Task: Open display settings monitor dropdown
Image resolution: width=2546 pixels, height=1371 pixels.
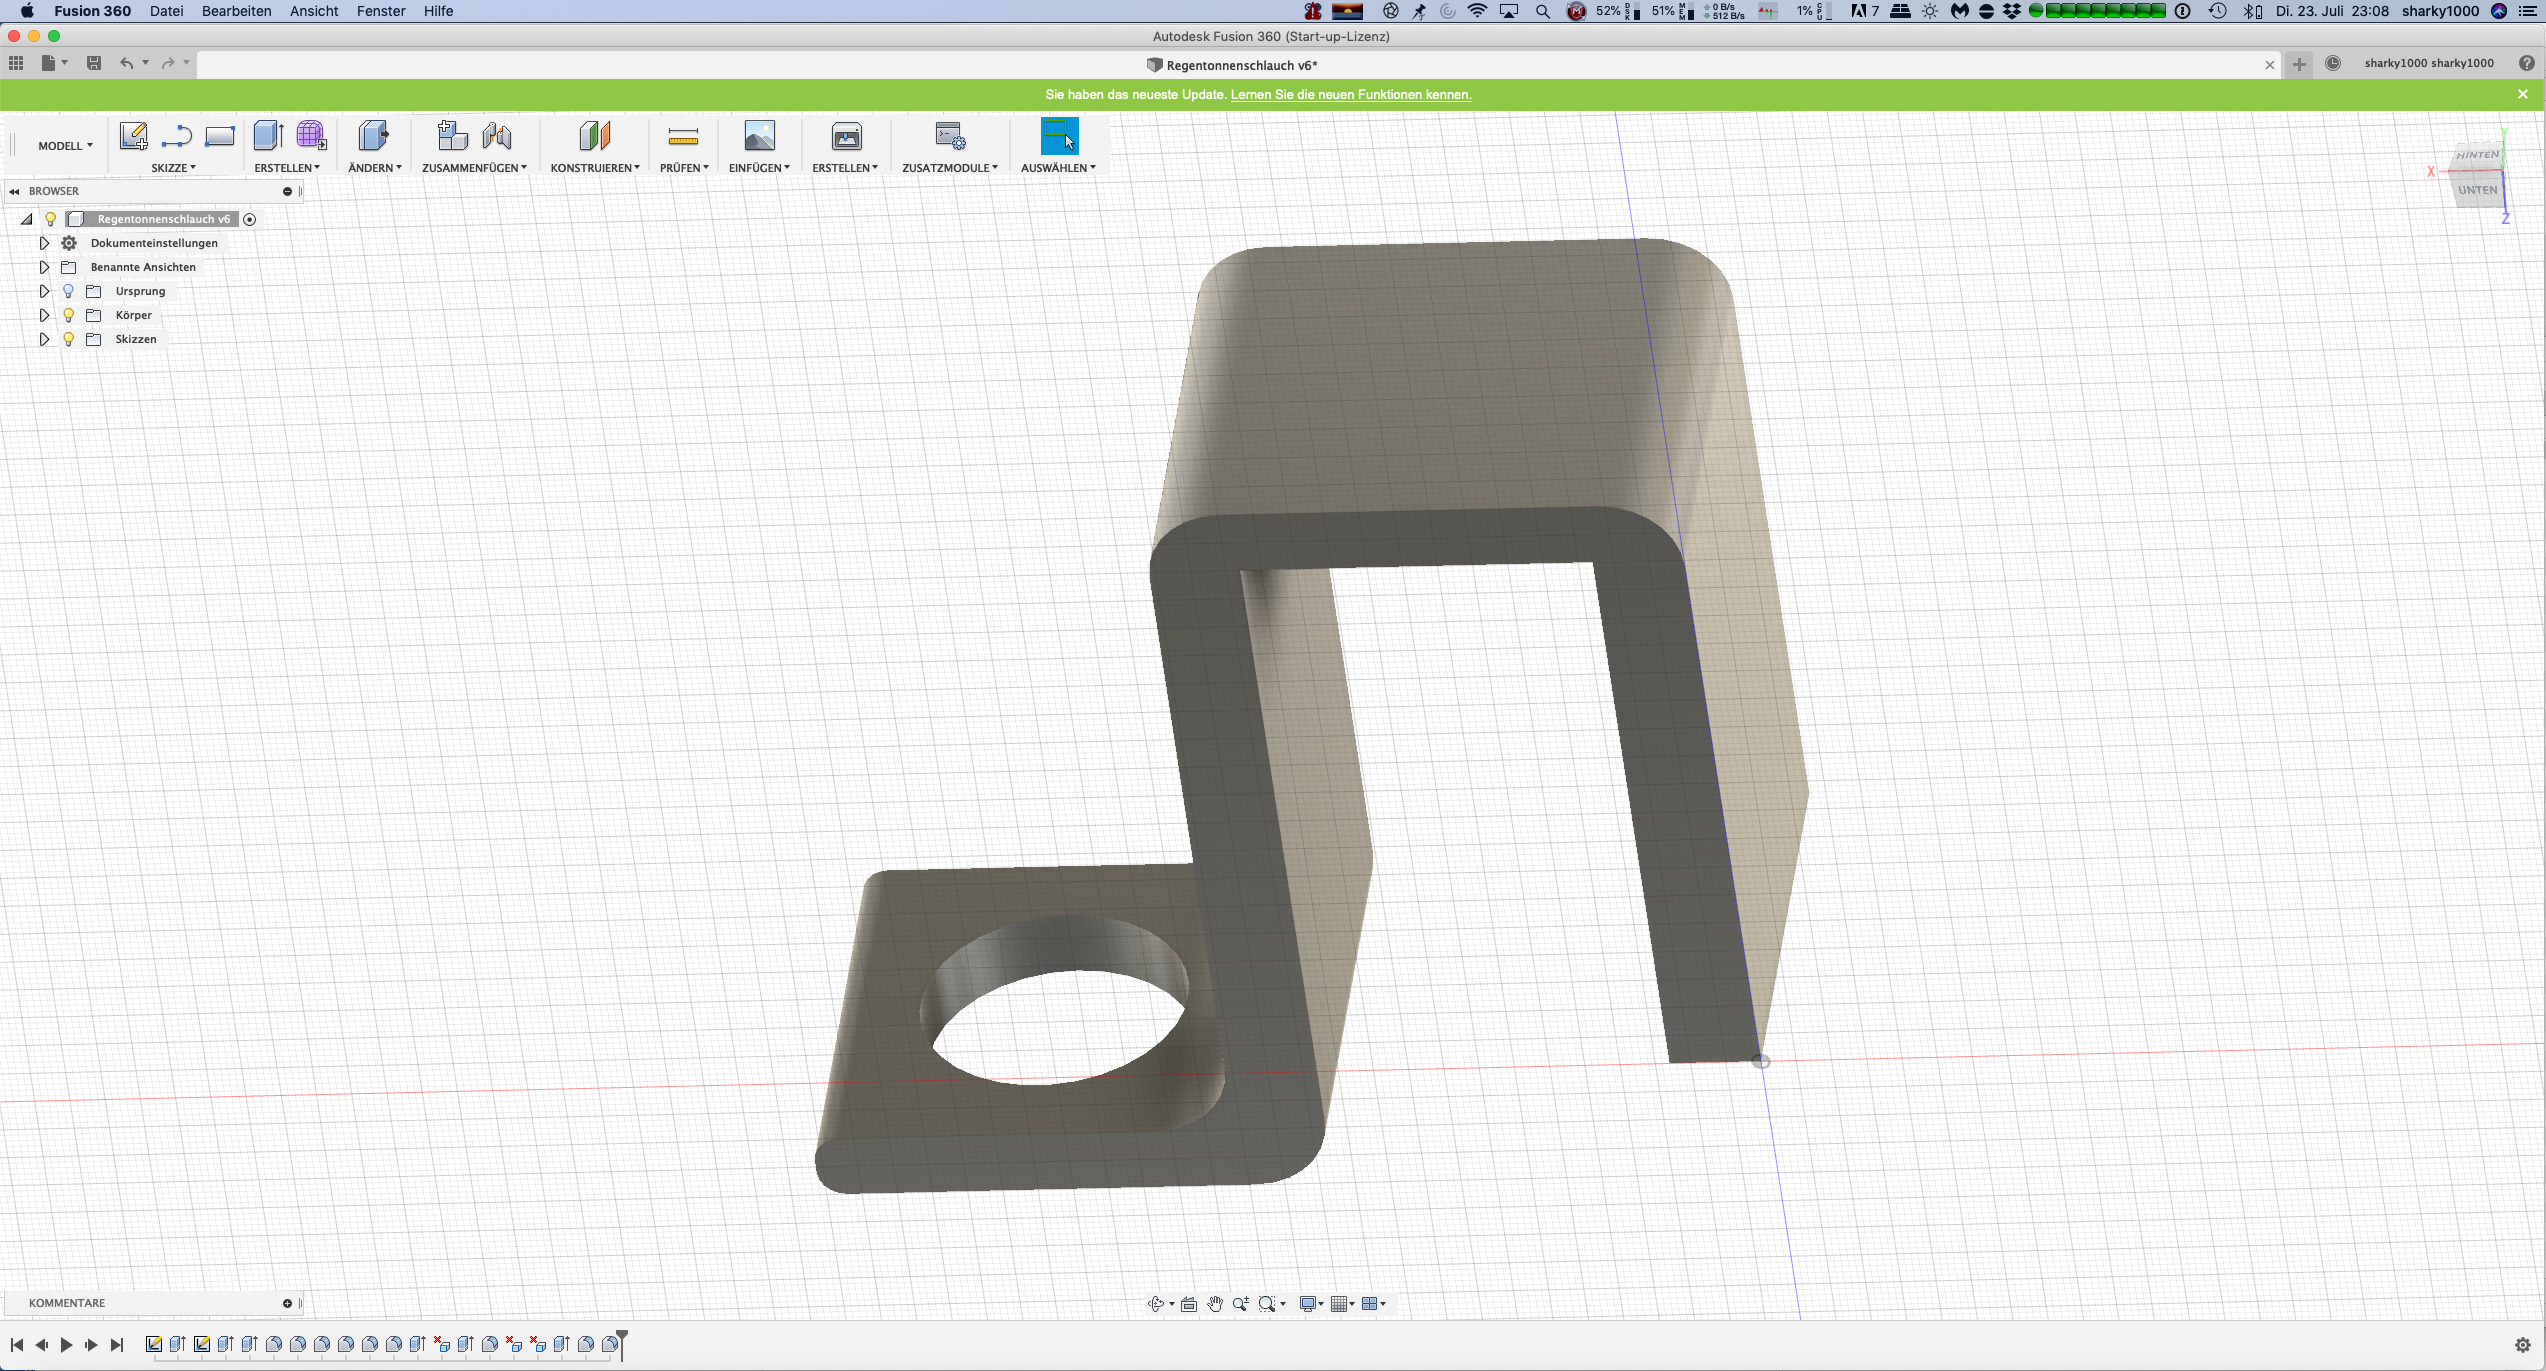Action: (x=1311, y=1303)
